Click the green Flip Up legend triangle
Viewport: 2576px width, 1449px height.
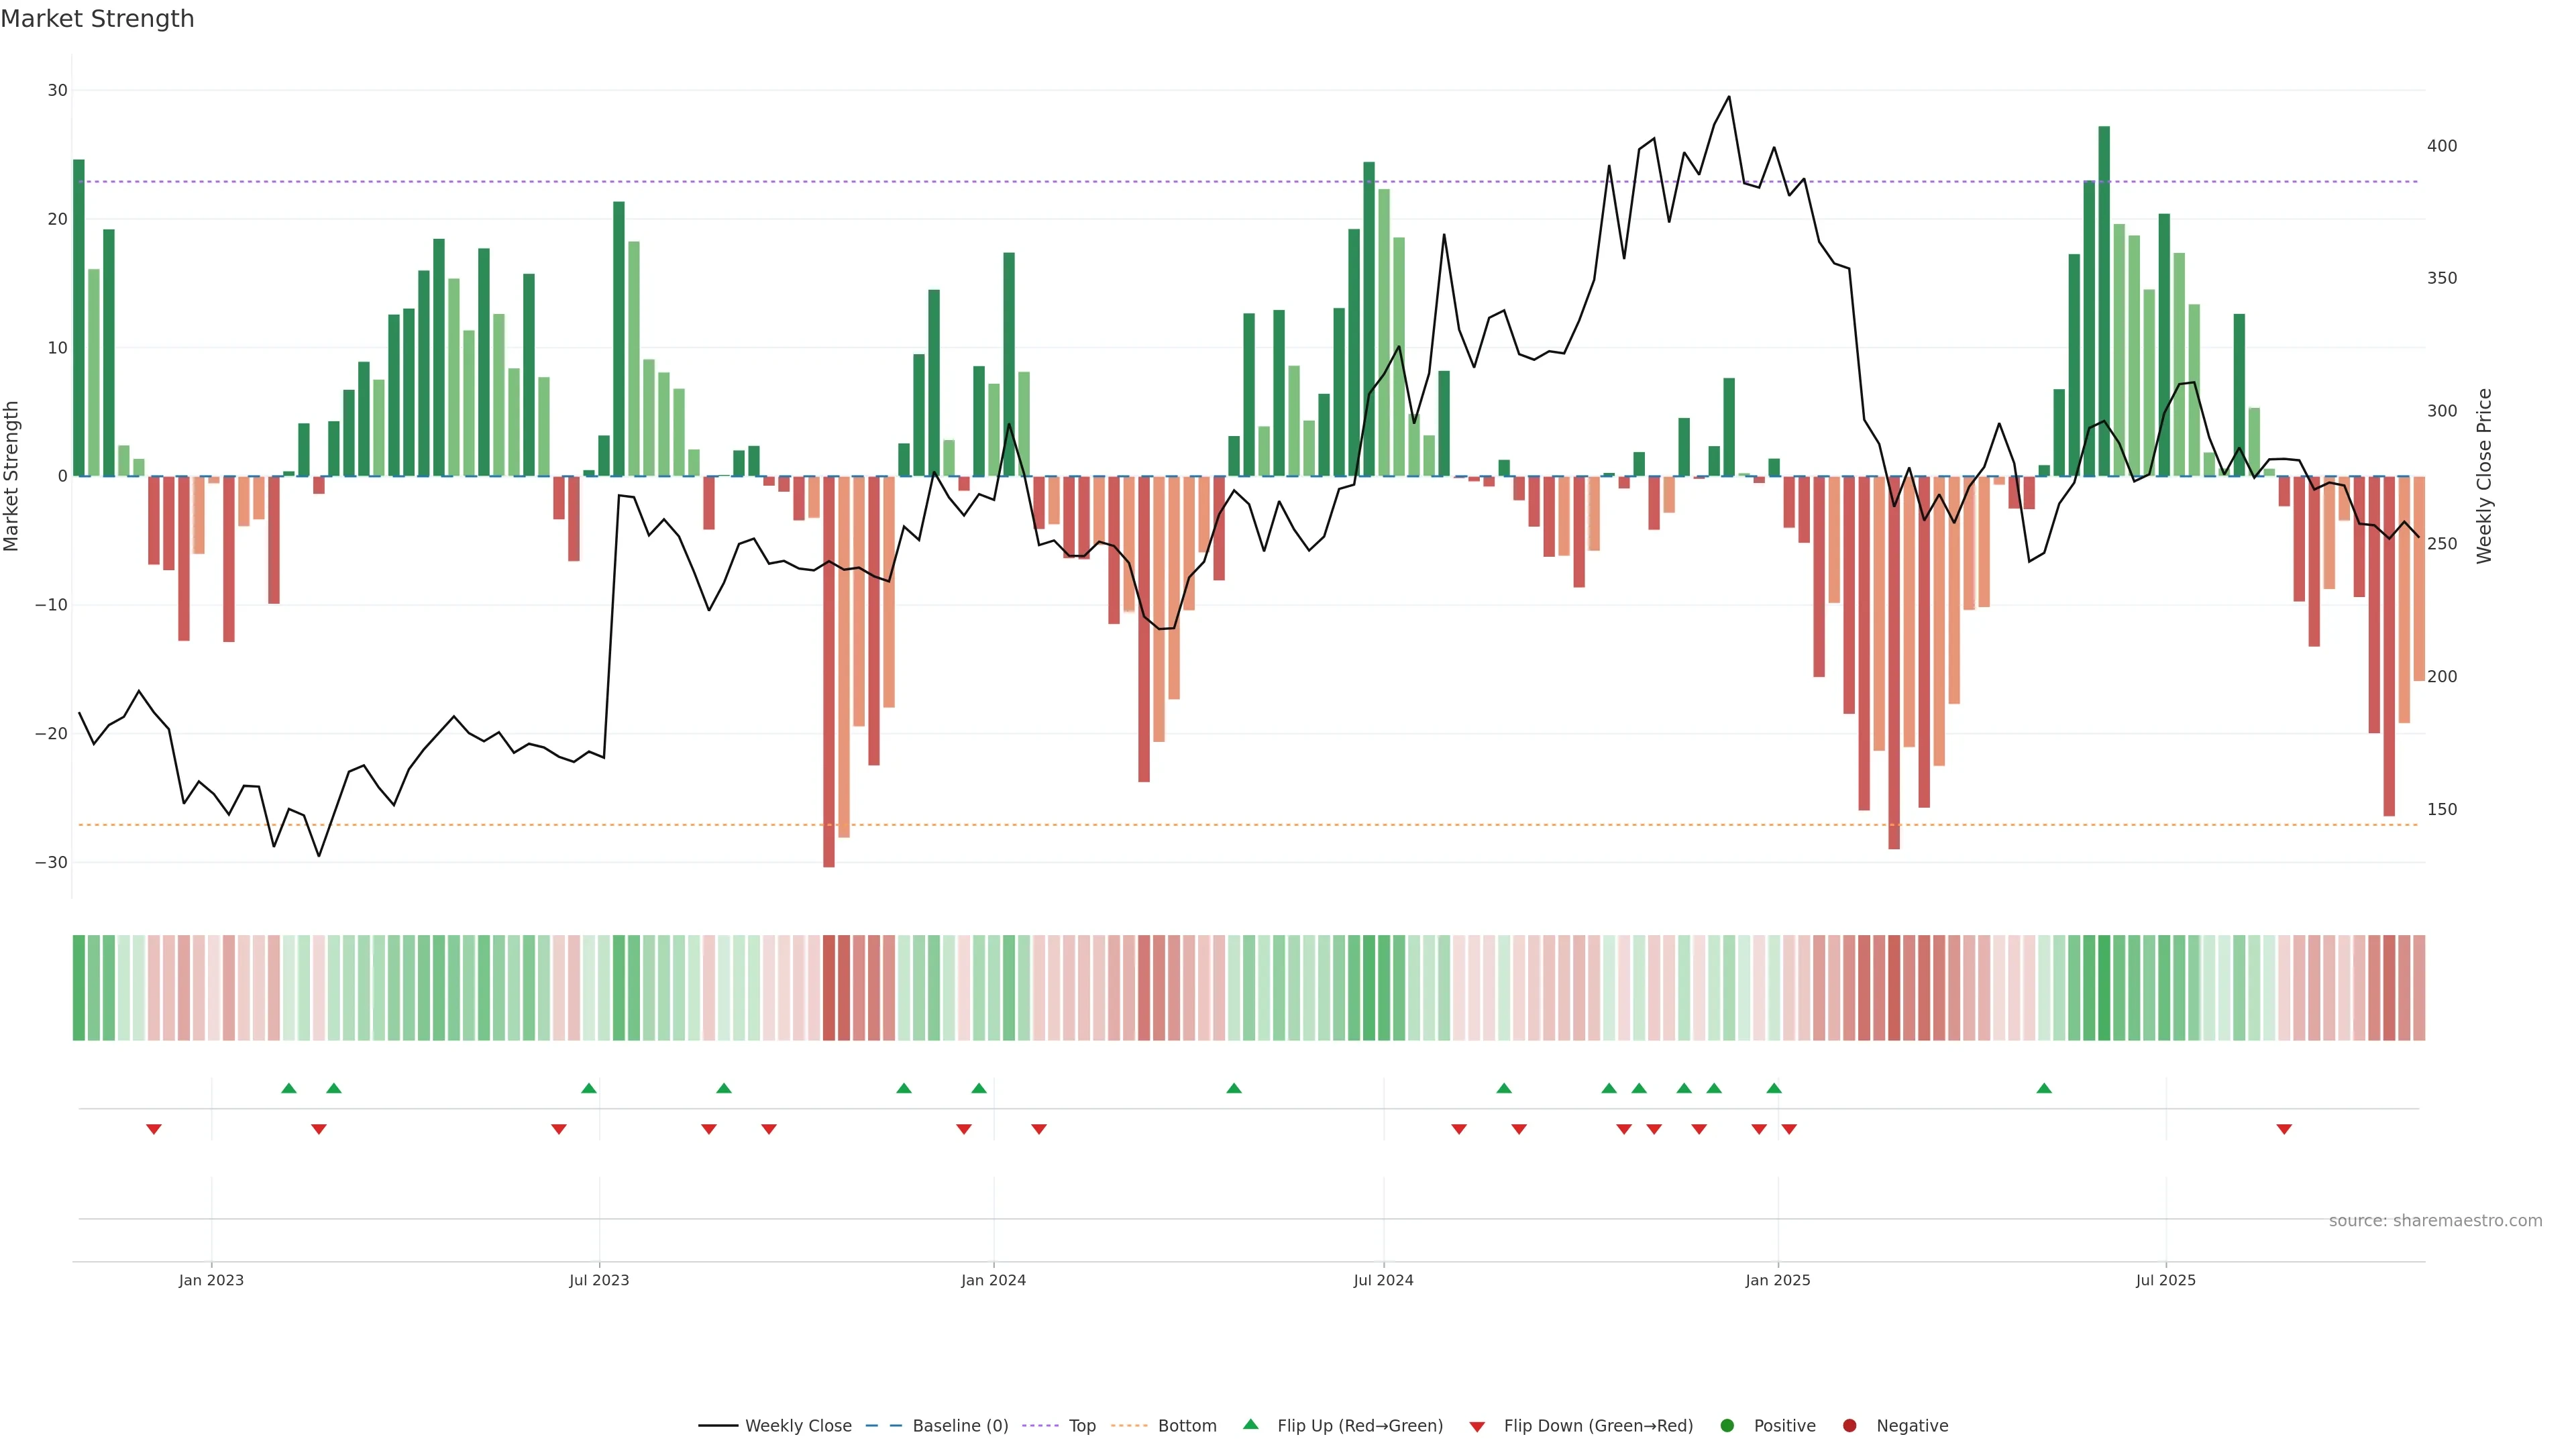pos(1250,1424)
